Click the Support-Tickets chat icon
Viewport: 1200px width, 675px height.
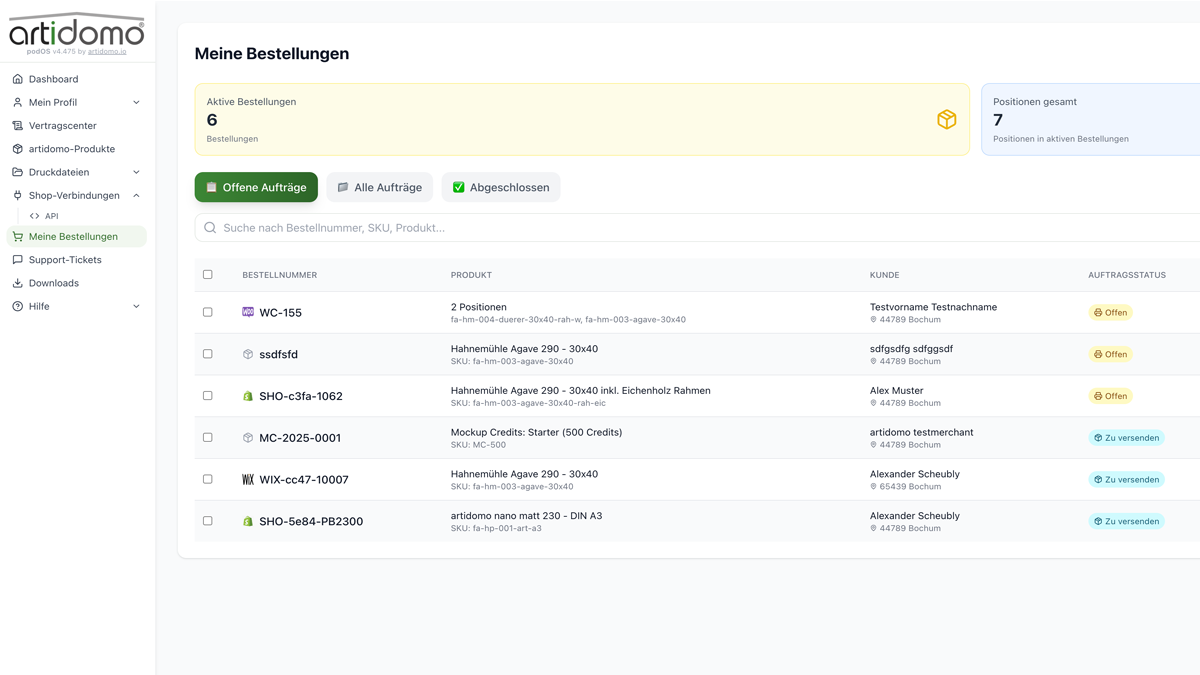coord(17,260)
